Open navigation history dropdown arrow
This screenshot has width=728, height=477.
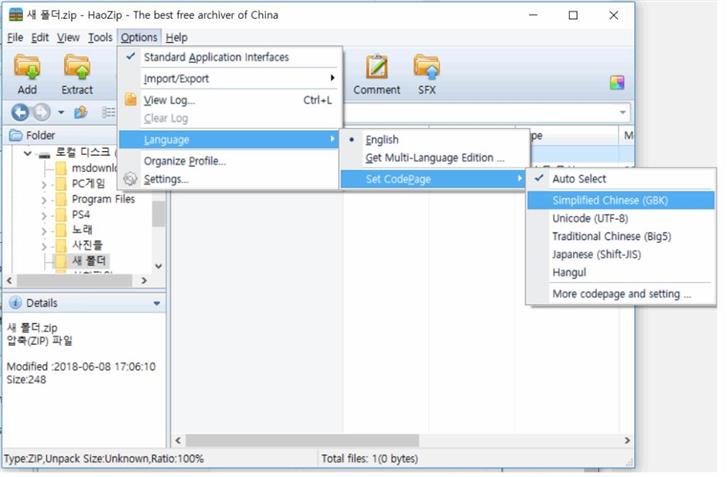pyautogui.click(x=61, y=112)
